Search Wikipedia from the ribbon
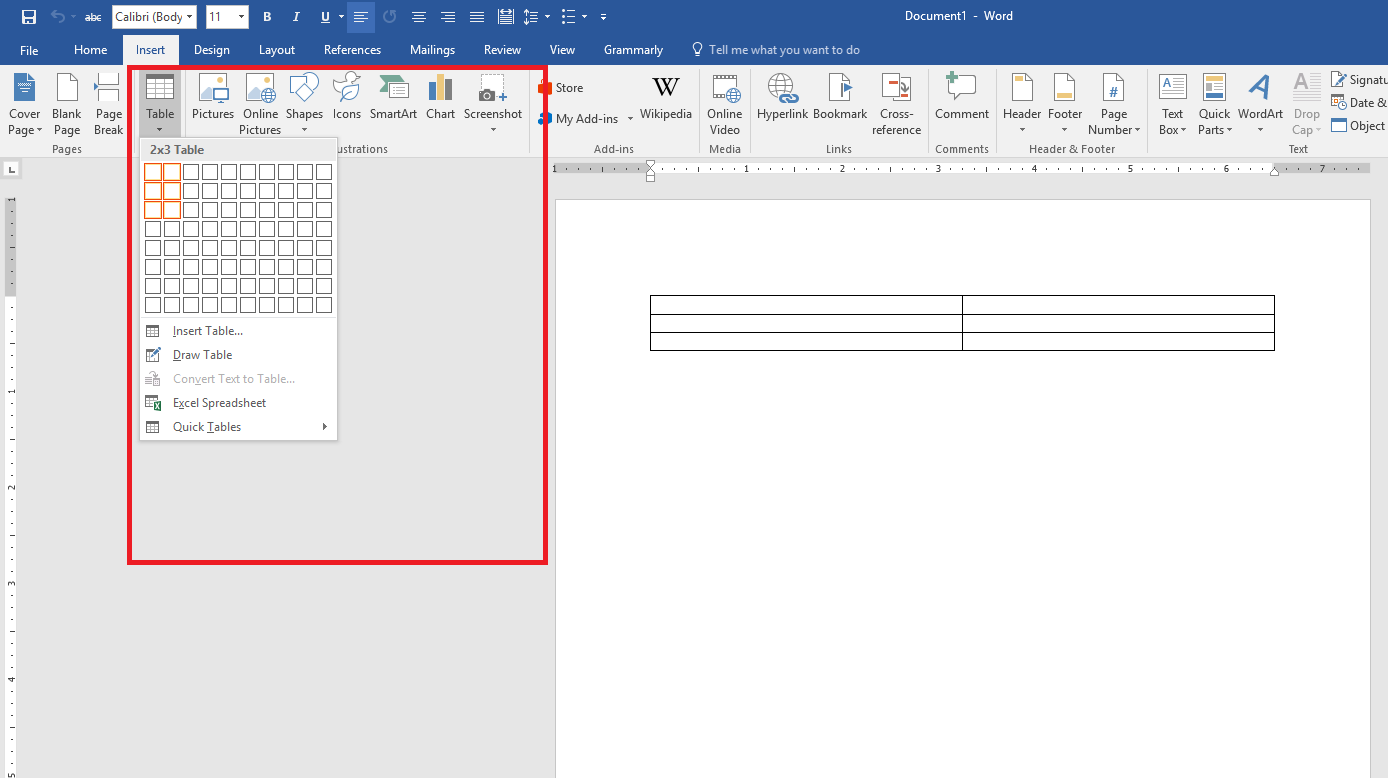The width and height of the screenshot is (1388, 778). coord(666,100)
